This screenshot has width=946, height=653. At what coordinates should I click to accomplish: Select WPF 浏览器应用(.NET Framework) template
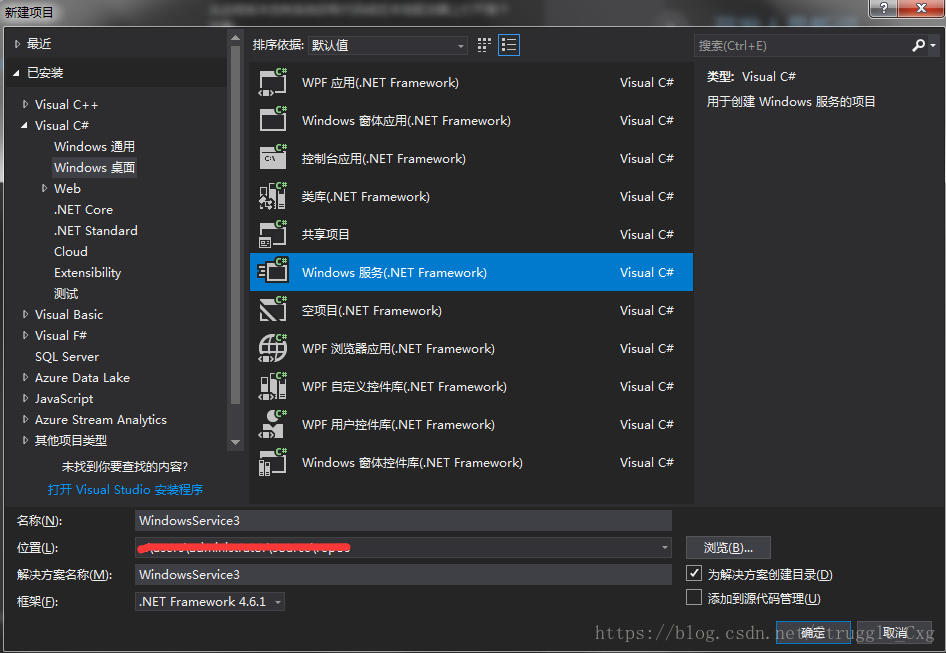click(471, 348)
